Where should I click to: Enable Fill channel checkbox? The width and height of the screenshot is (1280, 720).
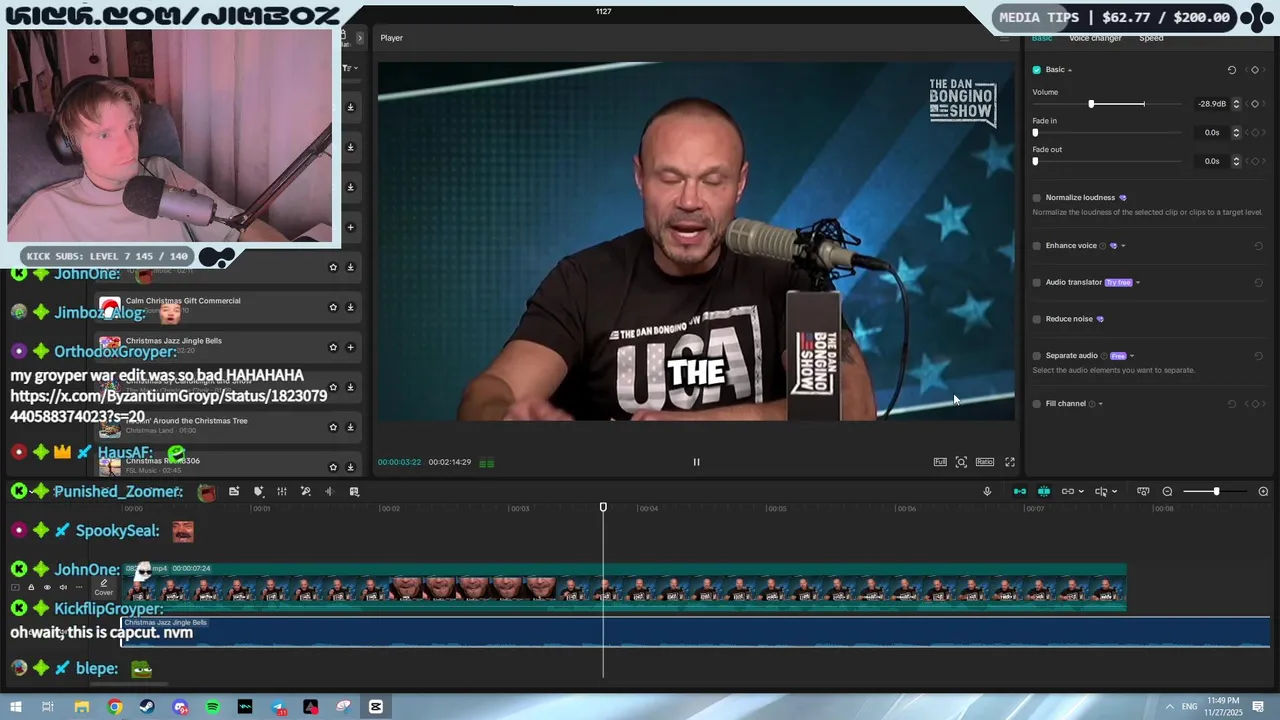1036,404
